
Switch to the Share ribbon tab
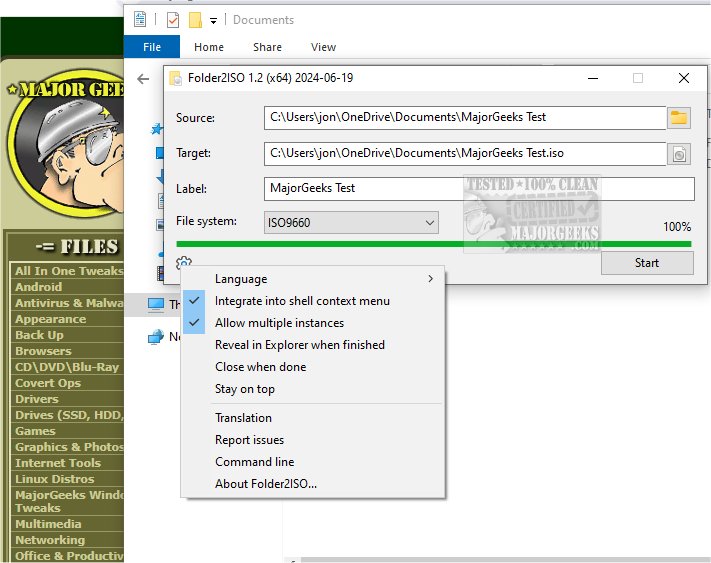pos(267,47)
